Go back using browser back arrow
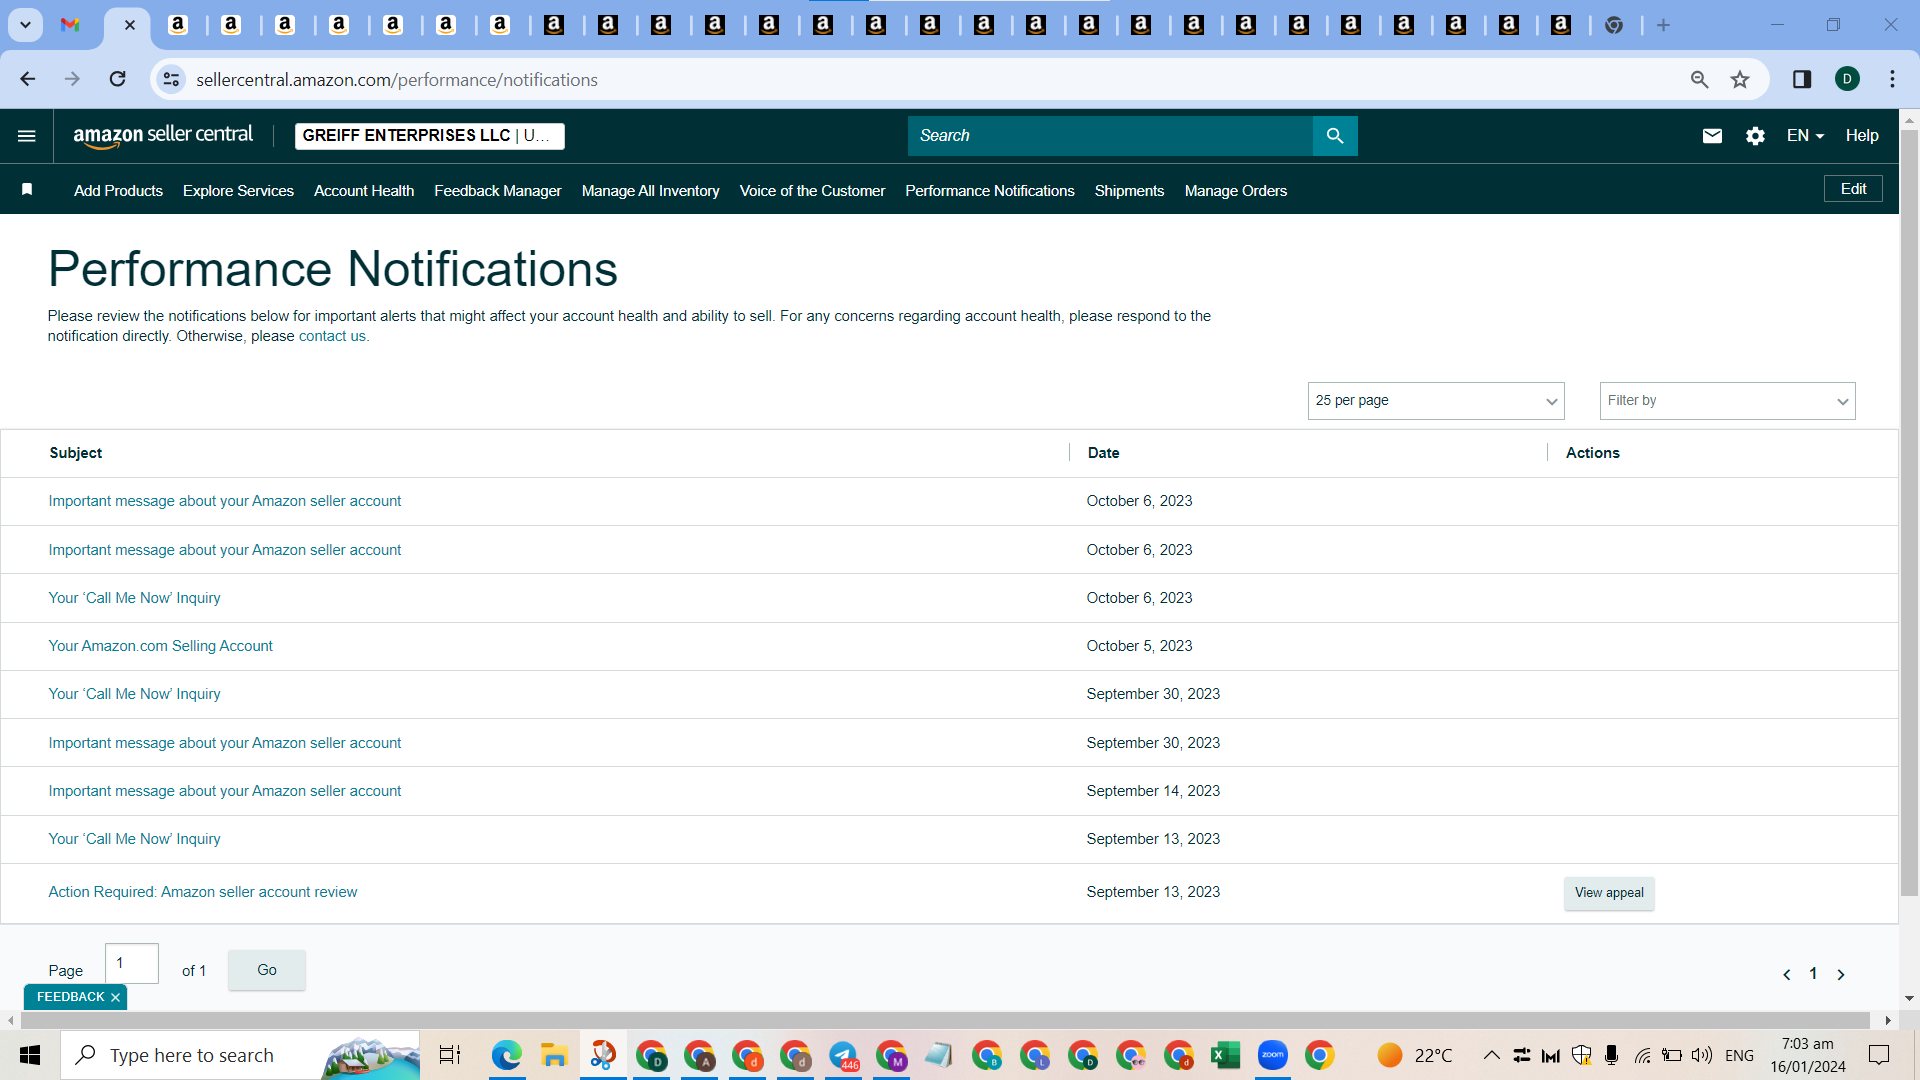Image resolution: width=1920 pixels, height=1080 pixels. [x=27, y=79]
